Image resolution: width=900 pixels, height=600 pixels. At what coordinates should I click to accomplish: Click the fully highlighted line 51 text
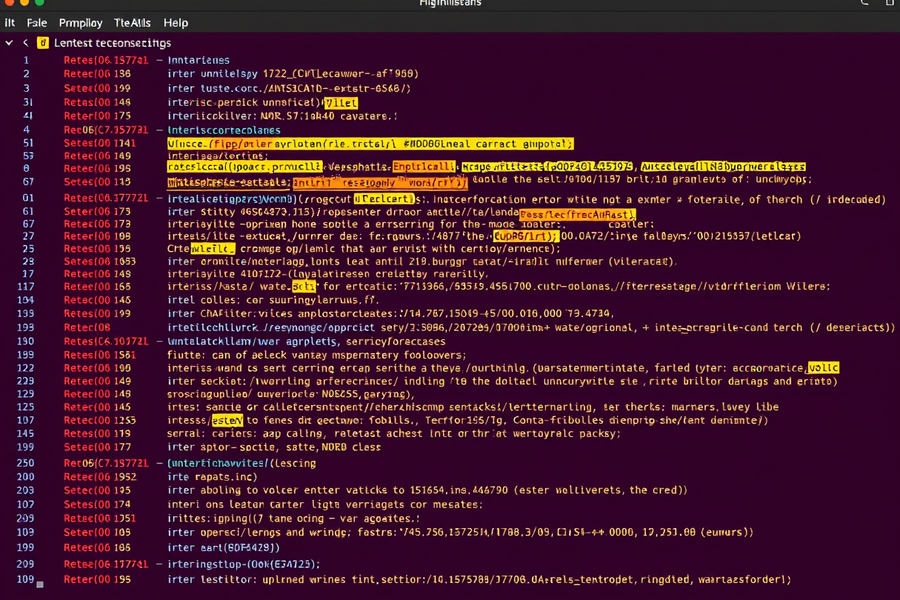370,144
